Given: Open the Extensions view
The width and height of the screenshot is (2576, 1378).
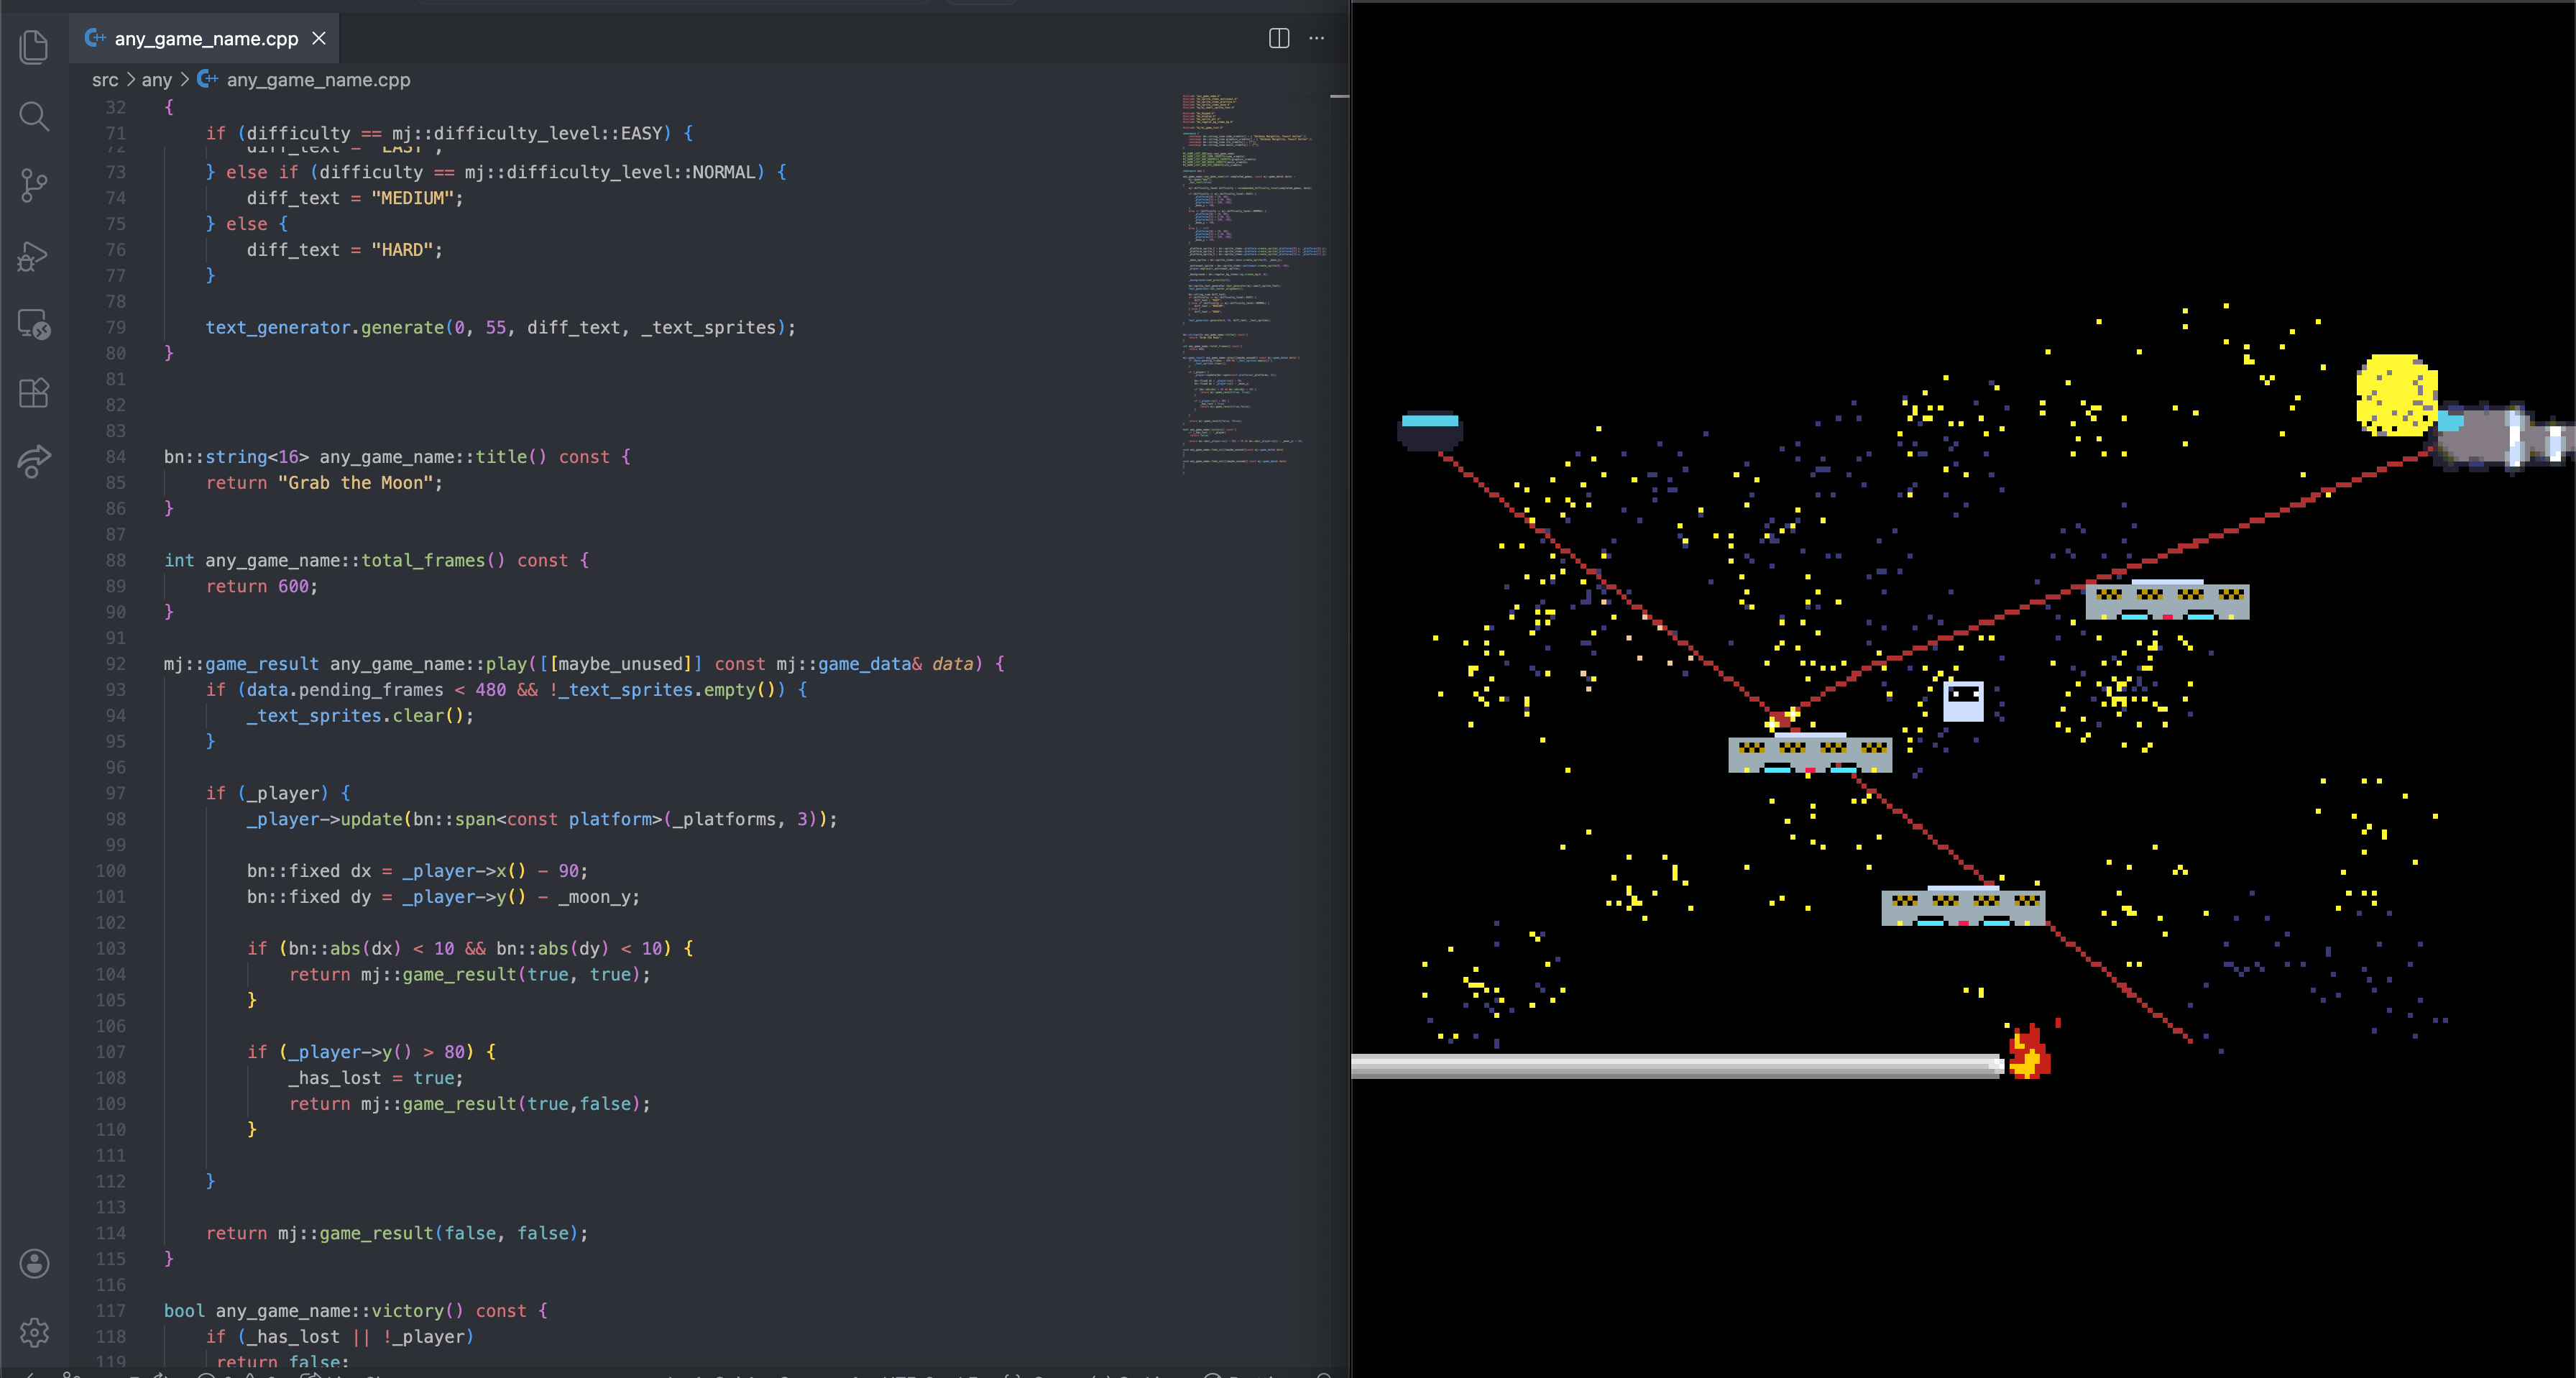Looking at the screenshot, I should click(x=34, y=393).
